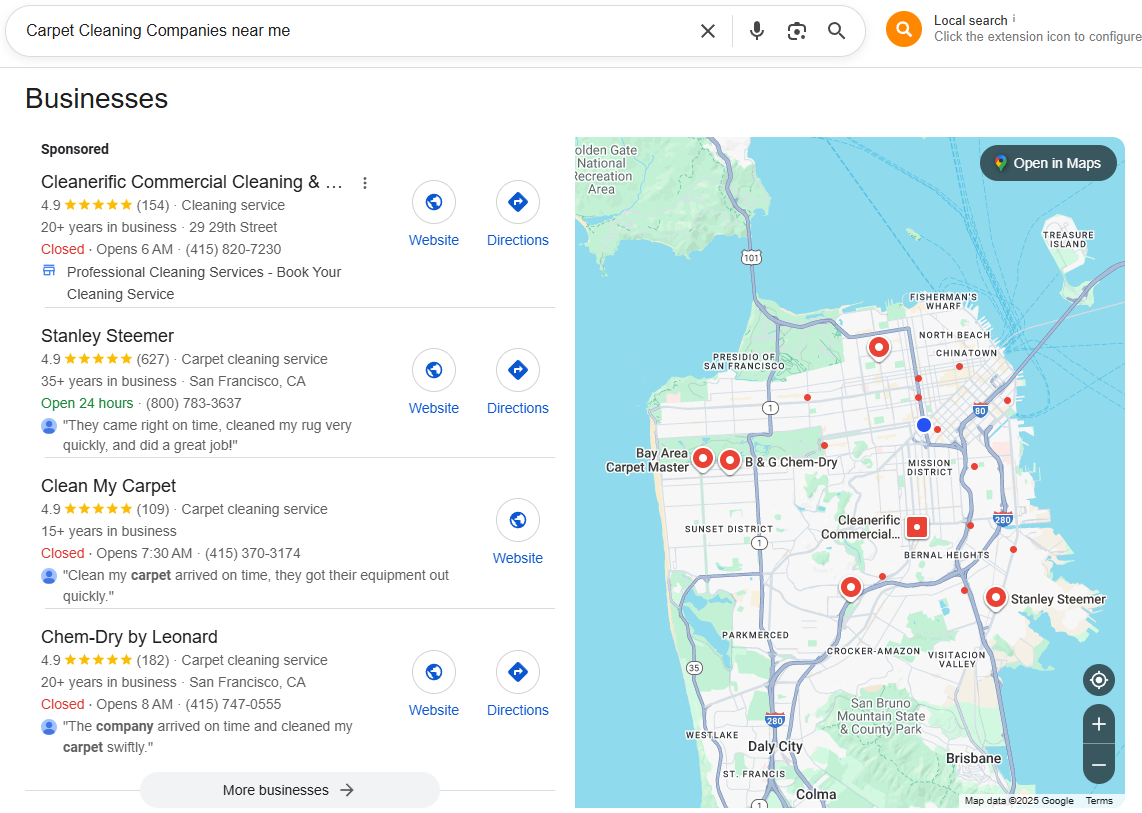Visit Clean My Carpet website icon

tap(517, 520)
